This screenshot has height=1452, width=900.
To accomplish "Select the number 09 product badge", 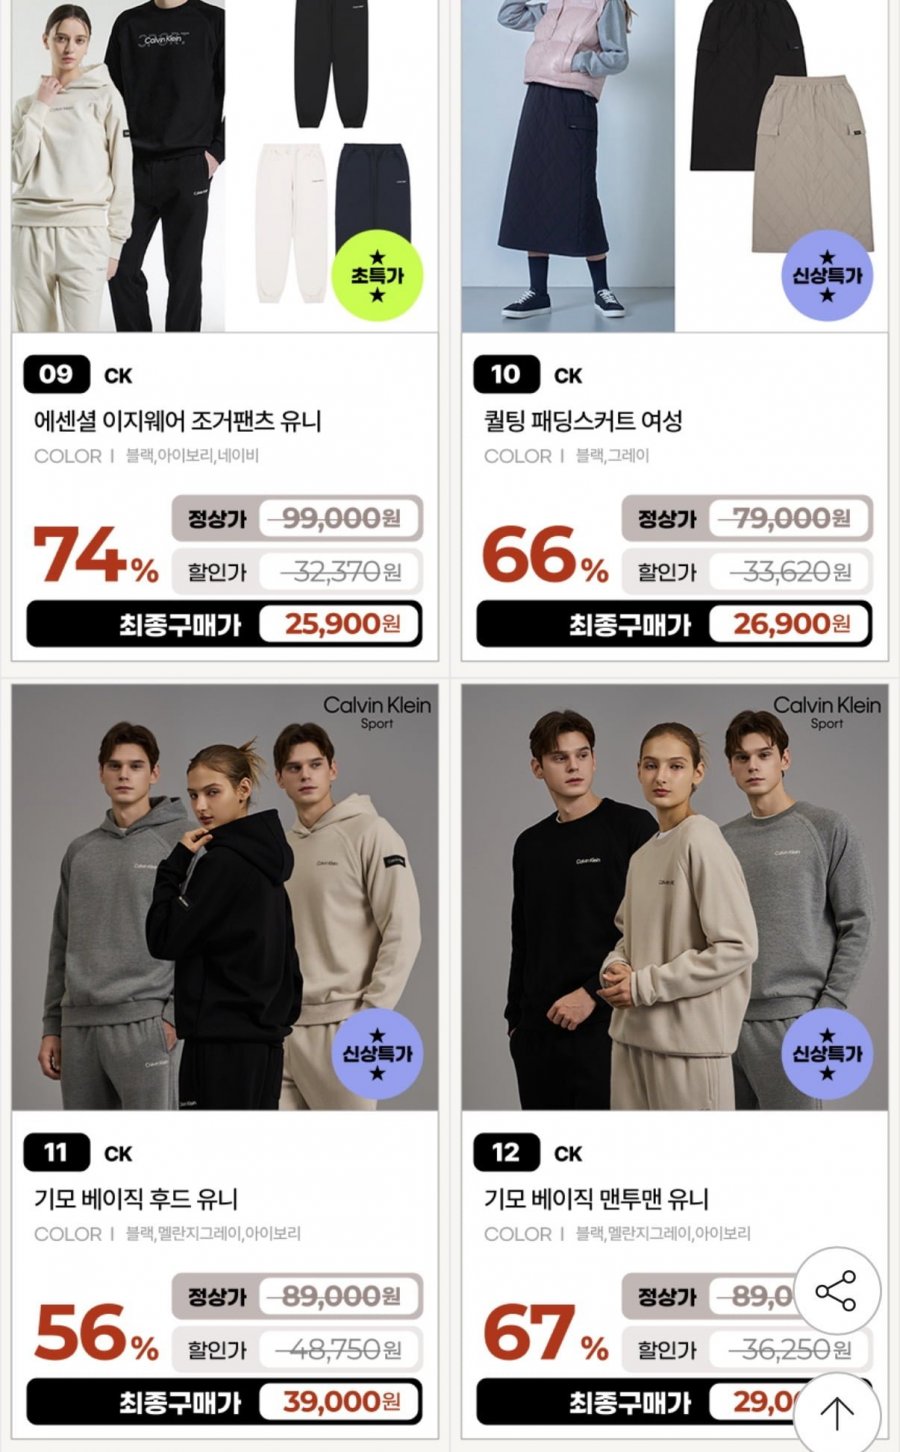I will pos(57,375).
